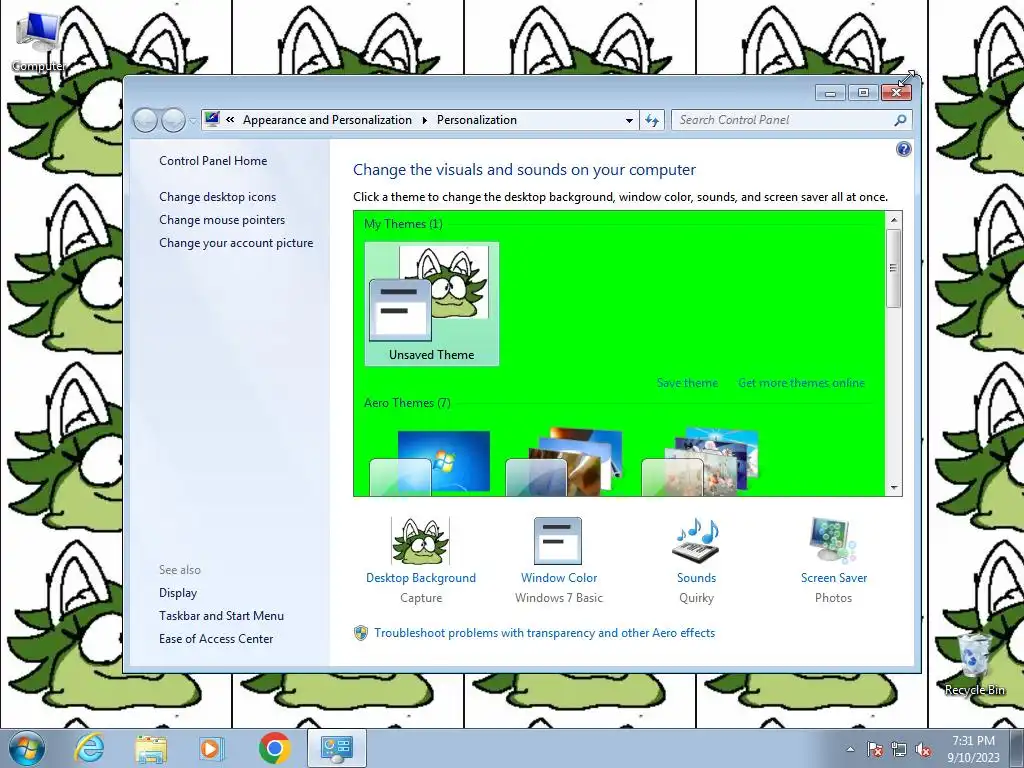The image size is (1024, 768).
Task: Open Ease of Access Center link
Action: (216, 639)
